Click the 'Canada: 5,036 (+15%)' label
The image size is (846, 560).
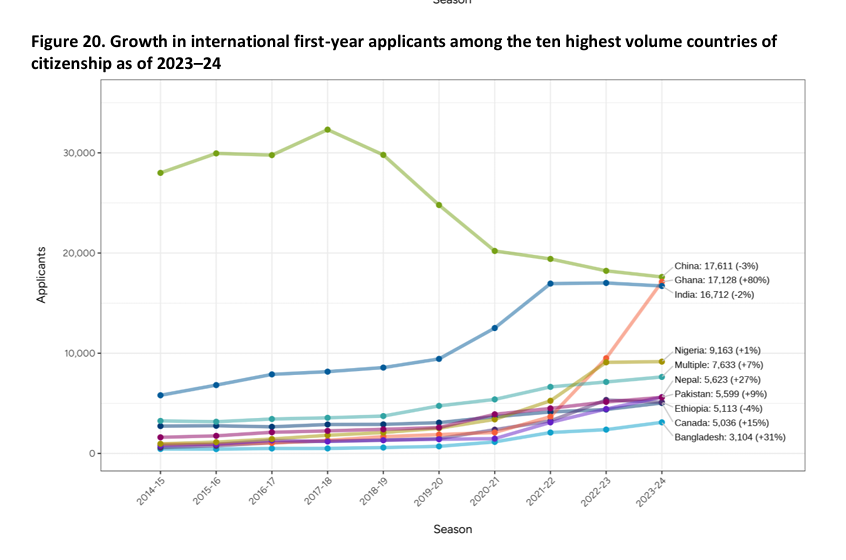pyautogui.click(x=721, y=423)
